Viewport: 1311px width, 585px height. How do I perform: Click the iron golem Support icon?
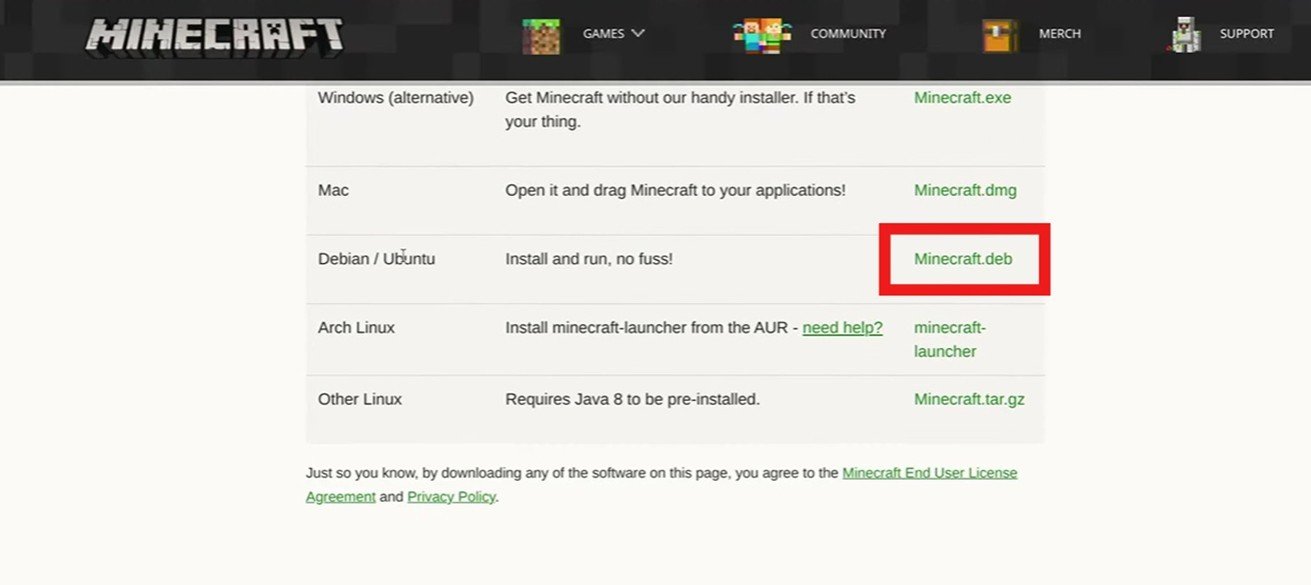coord(1186,35)
